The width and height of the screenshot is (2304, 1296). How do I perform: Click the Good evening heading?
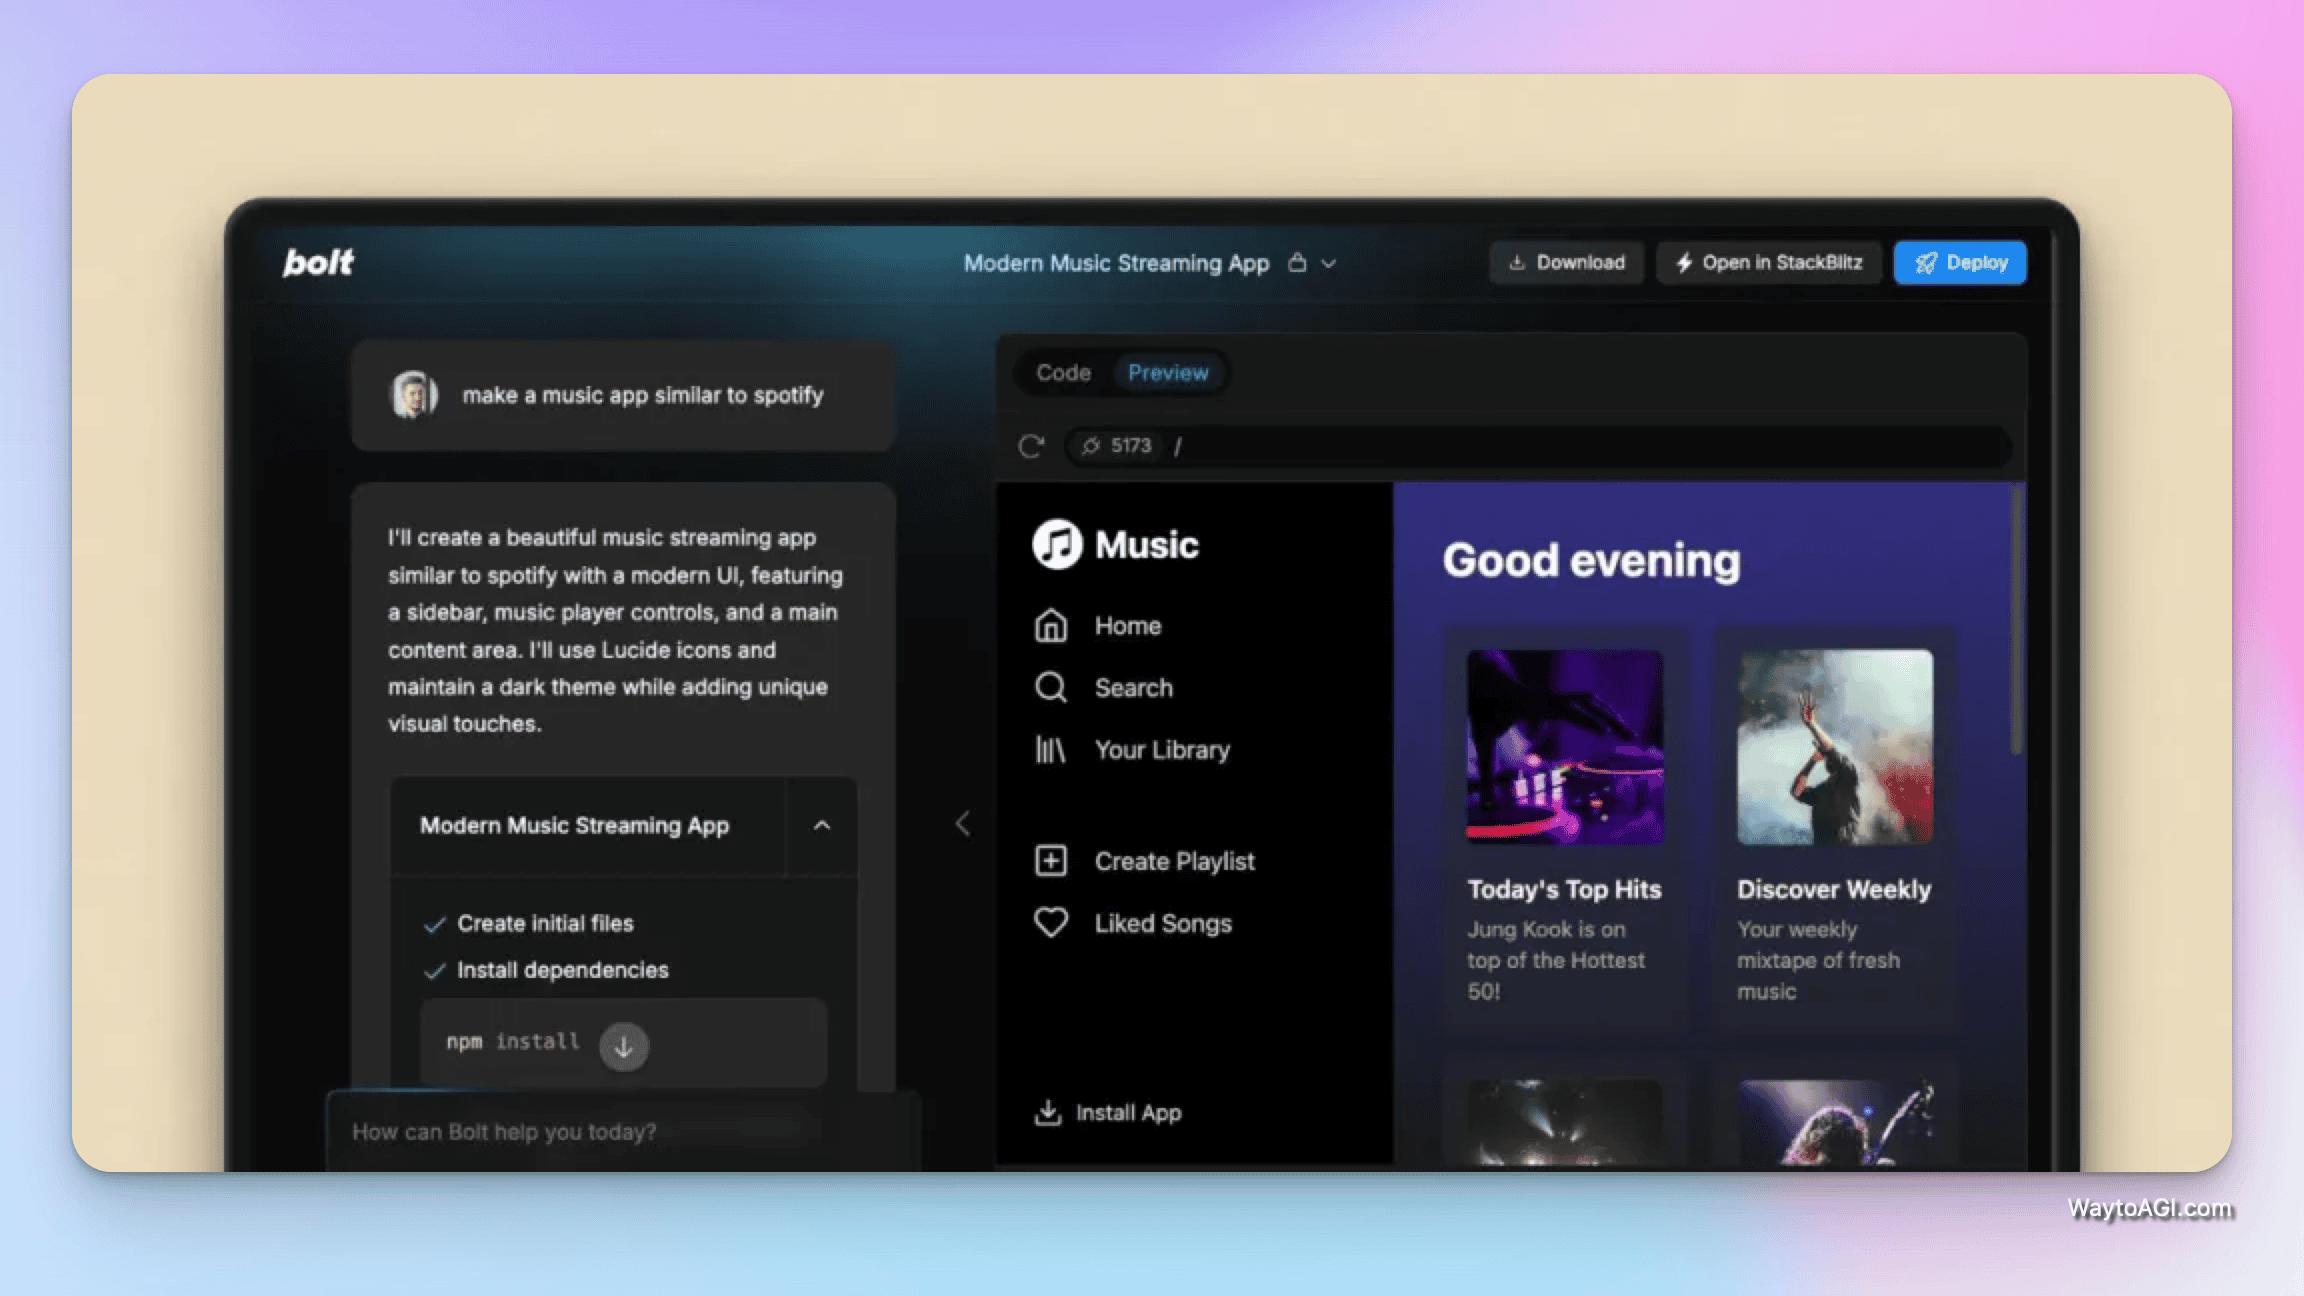tap(1591, 560)
